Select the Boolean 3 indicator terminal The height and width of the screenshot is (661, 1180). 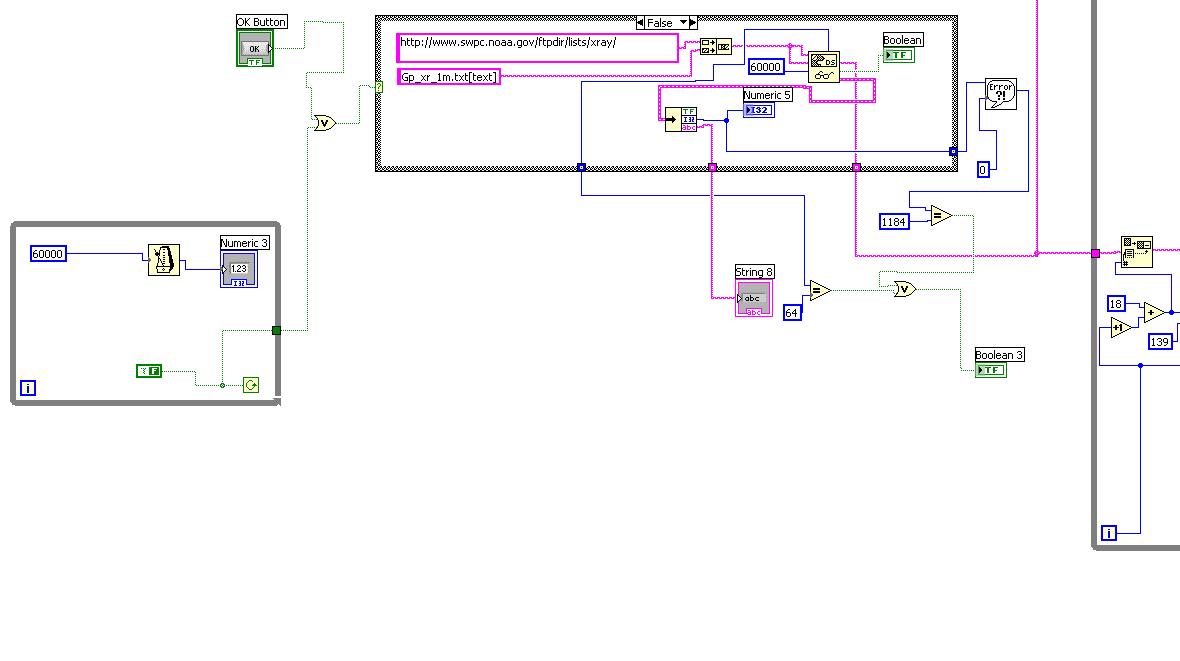991,370
